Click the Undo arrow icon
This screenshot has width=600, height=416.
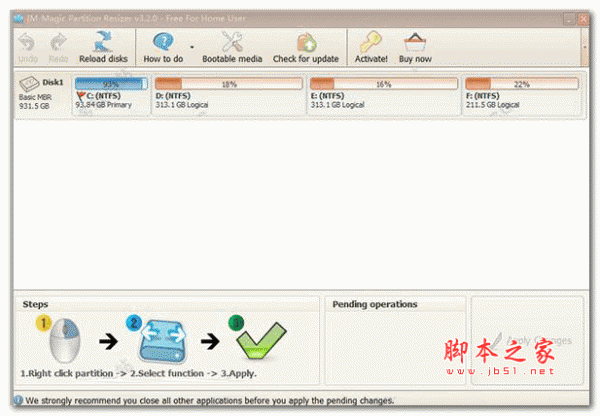click(27, 42)
